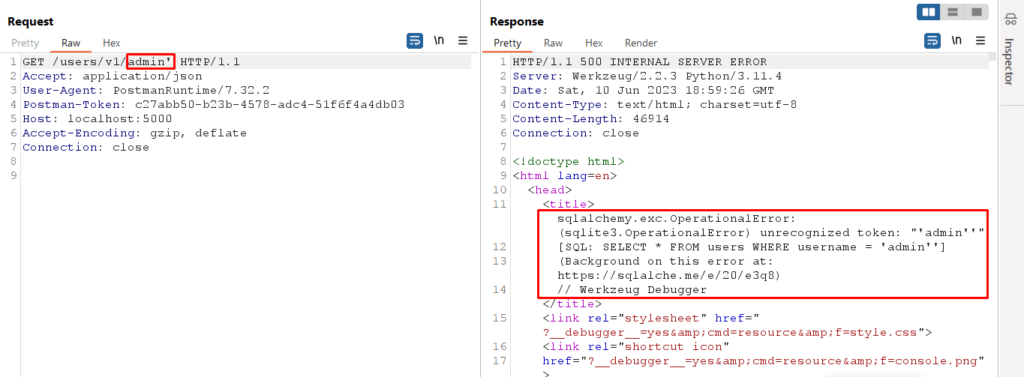Screen dimensions: 1024x377
Task: Open the Request panel hamburger menu
Action: tap(463, 41)
